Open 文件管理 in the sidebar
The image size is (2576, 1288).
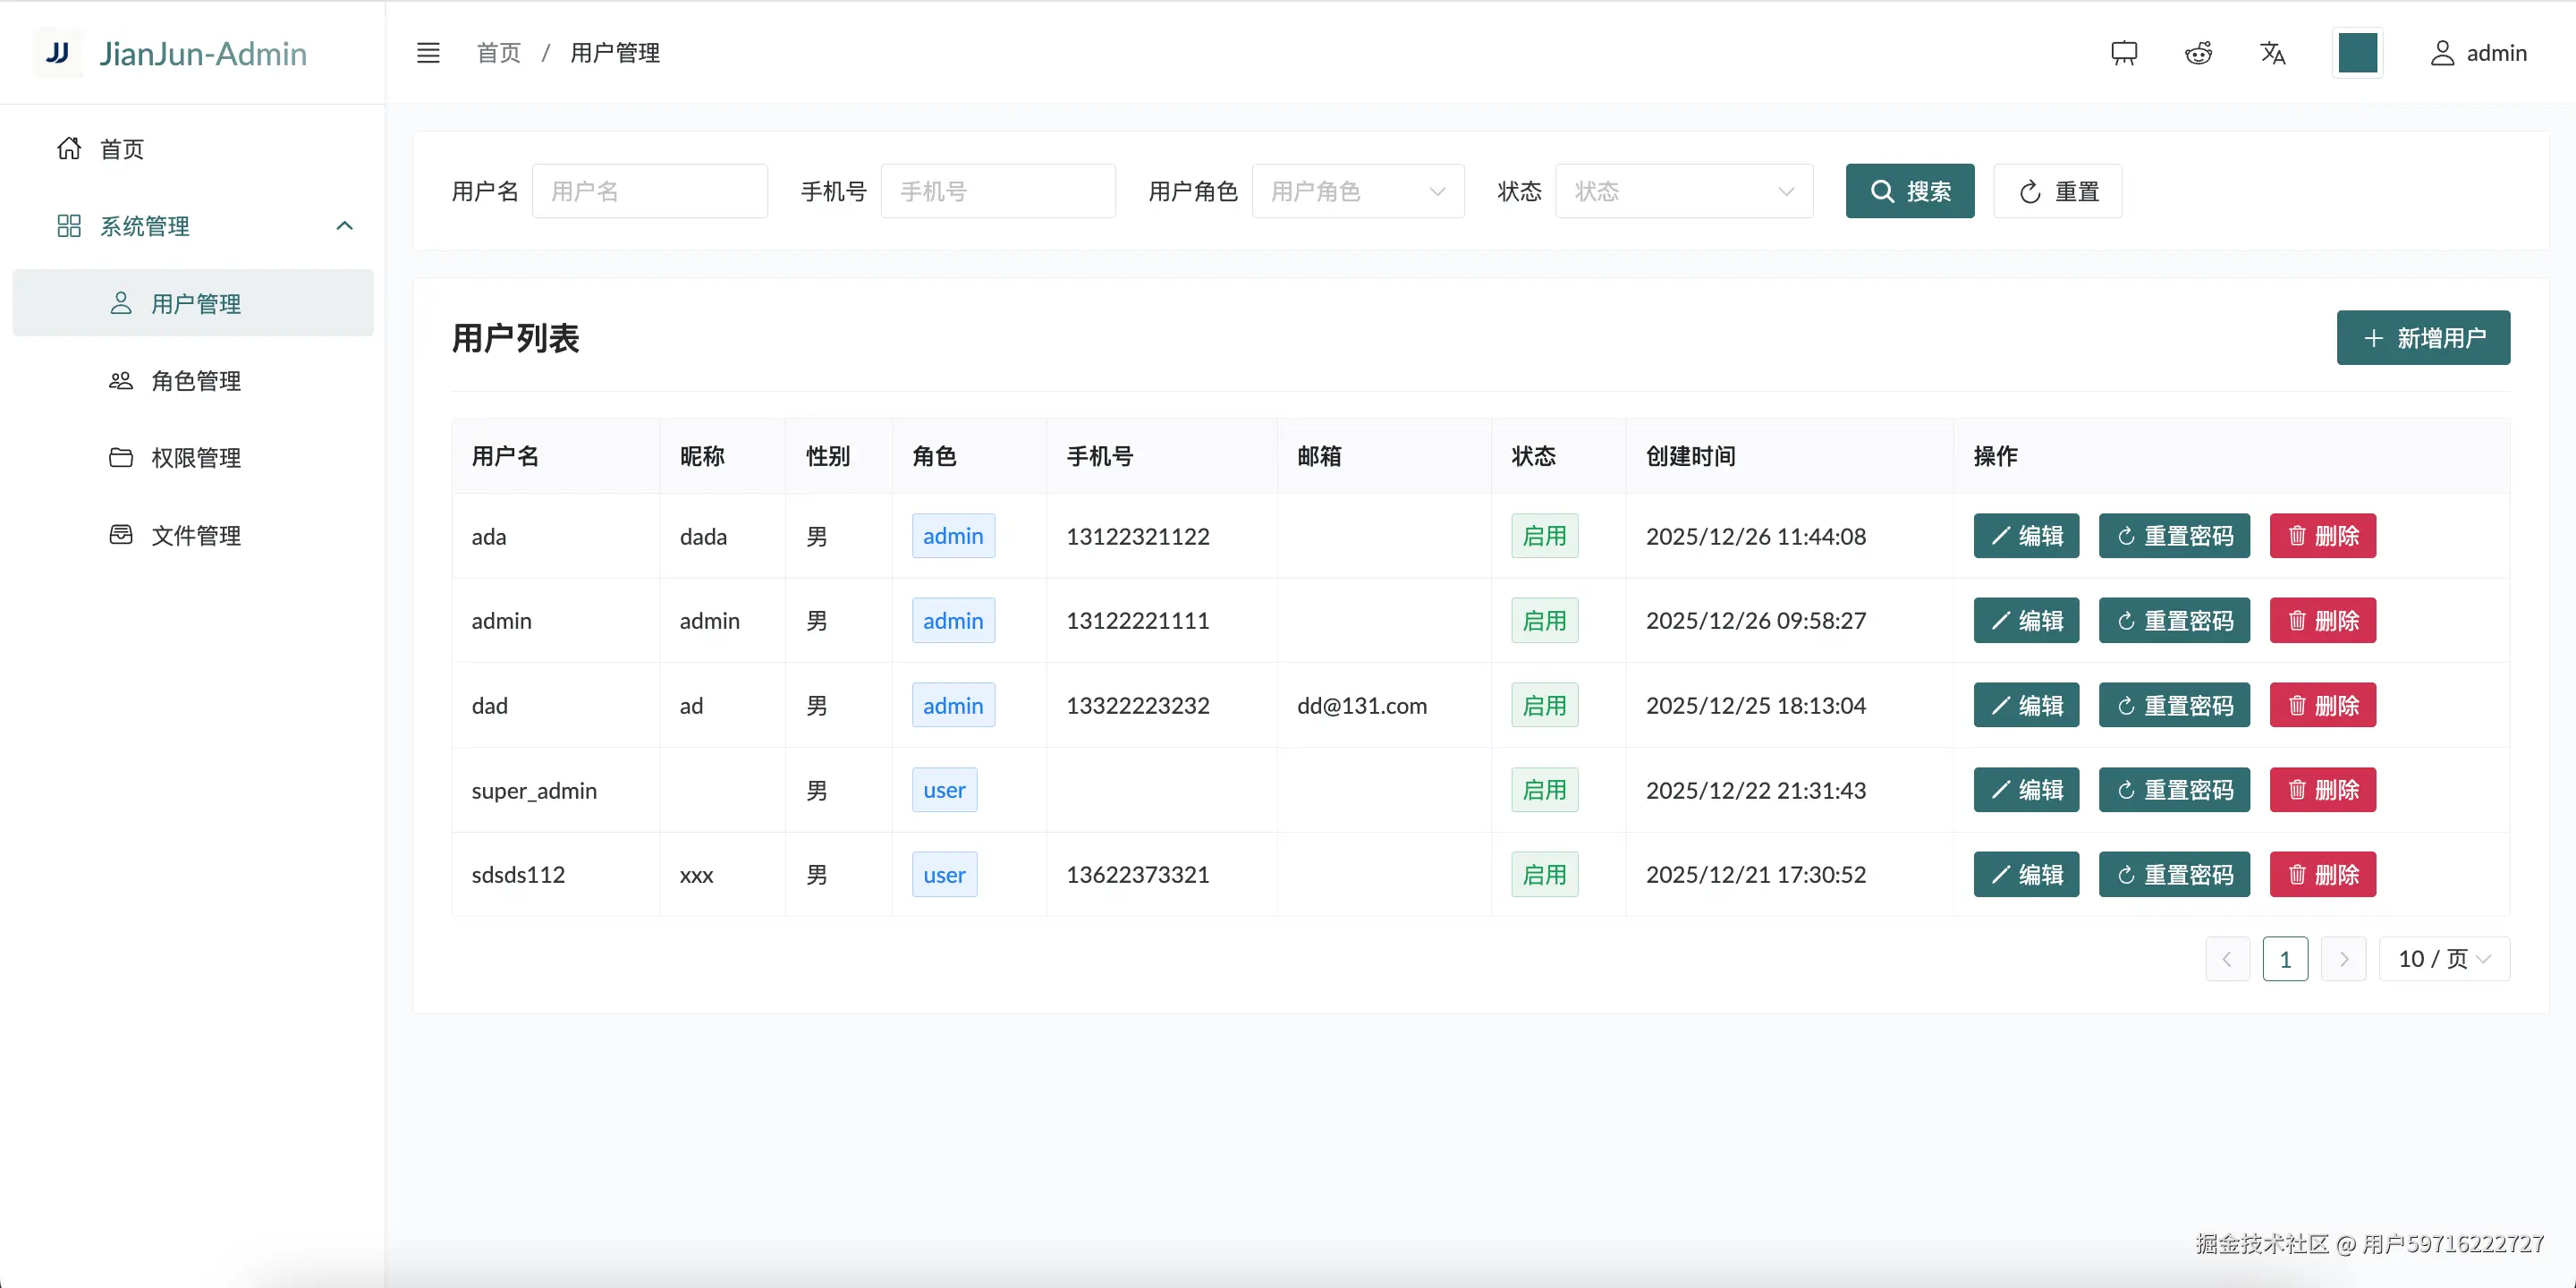(x=195, y=536)
